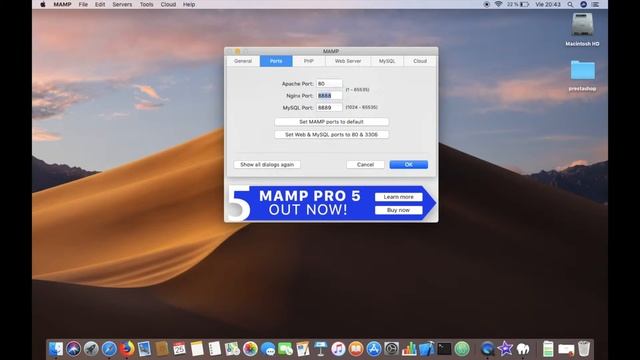This screenshot has height=360, width=640.
Task: Open Maps app in the Dock
Action: (x=232, y=349)
